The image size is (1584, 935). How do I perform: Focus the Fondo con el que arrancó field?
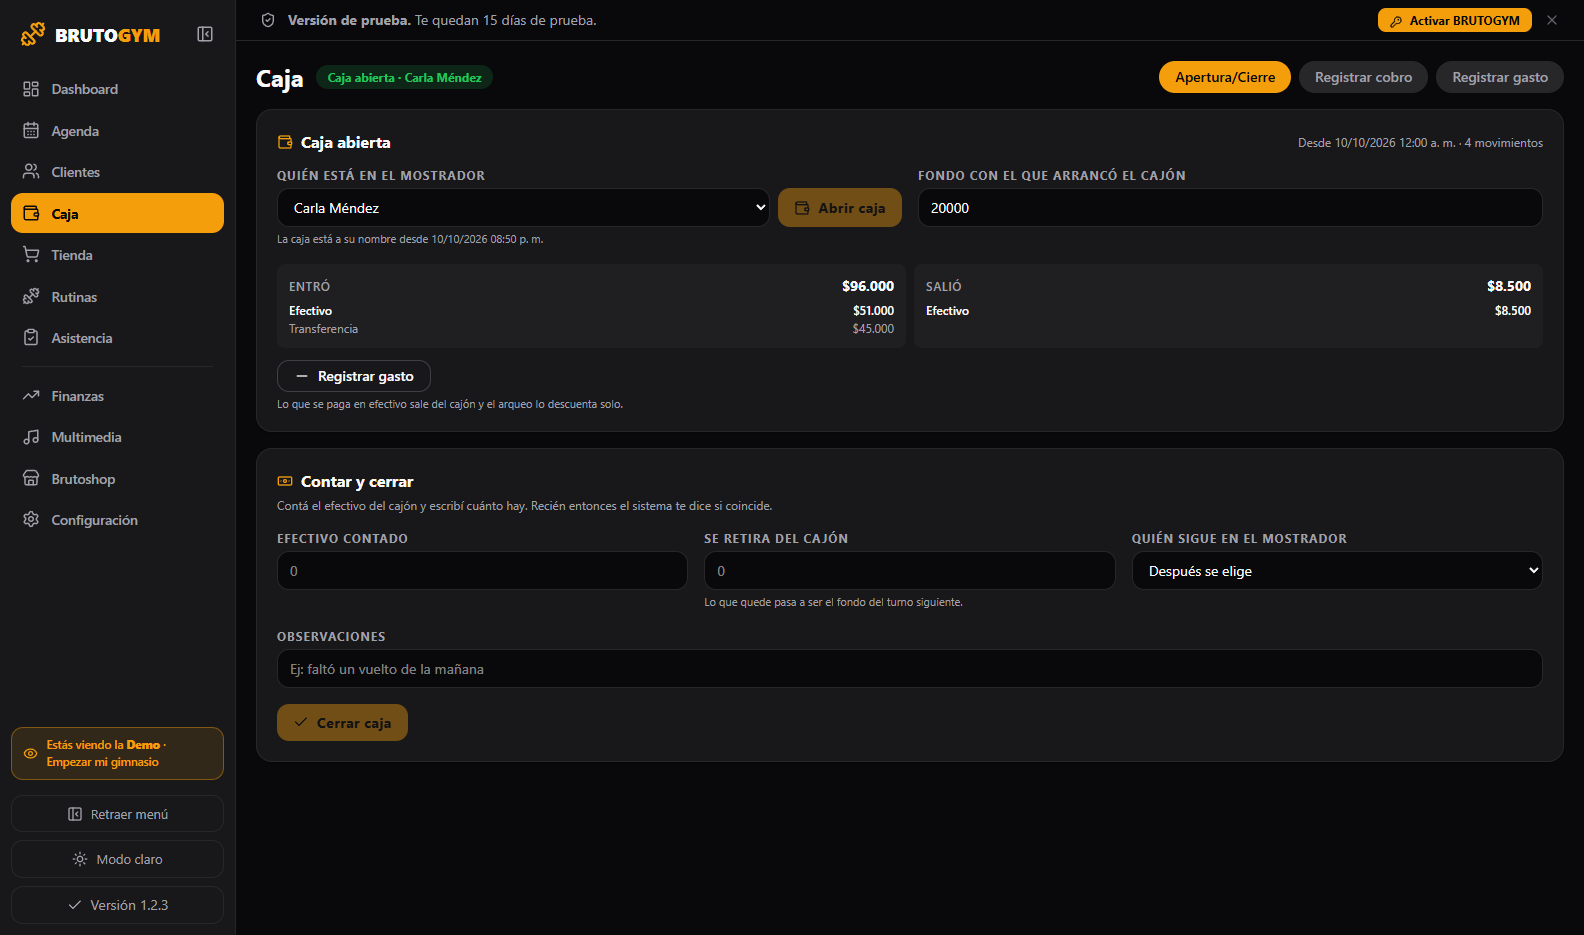(1230, 208)
